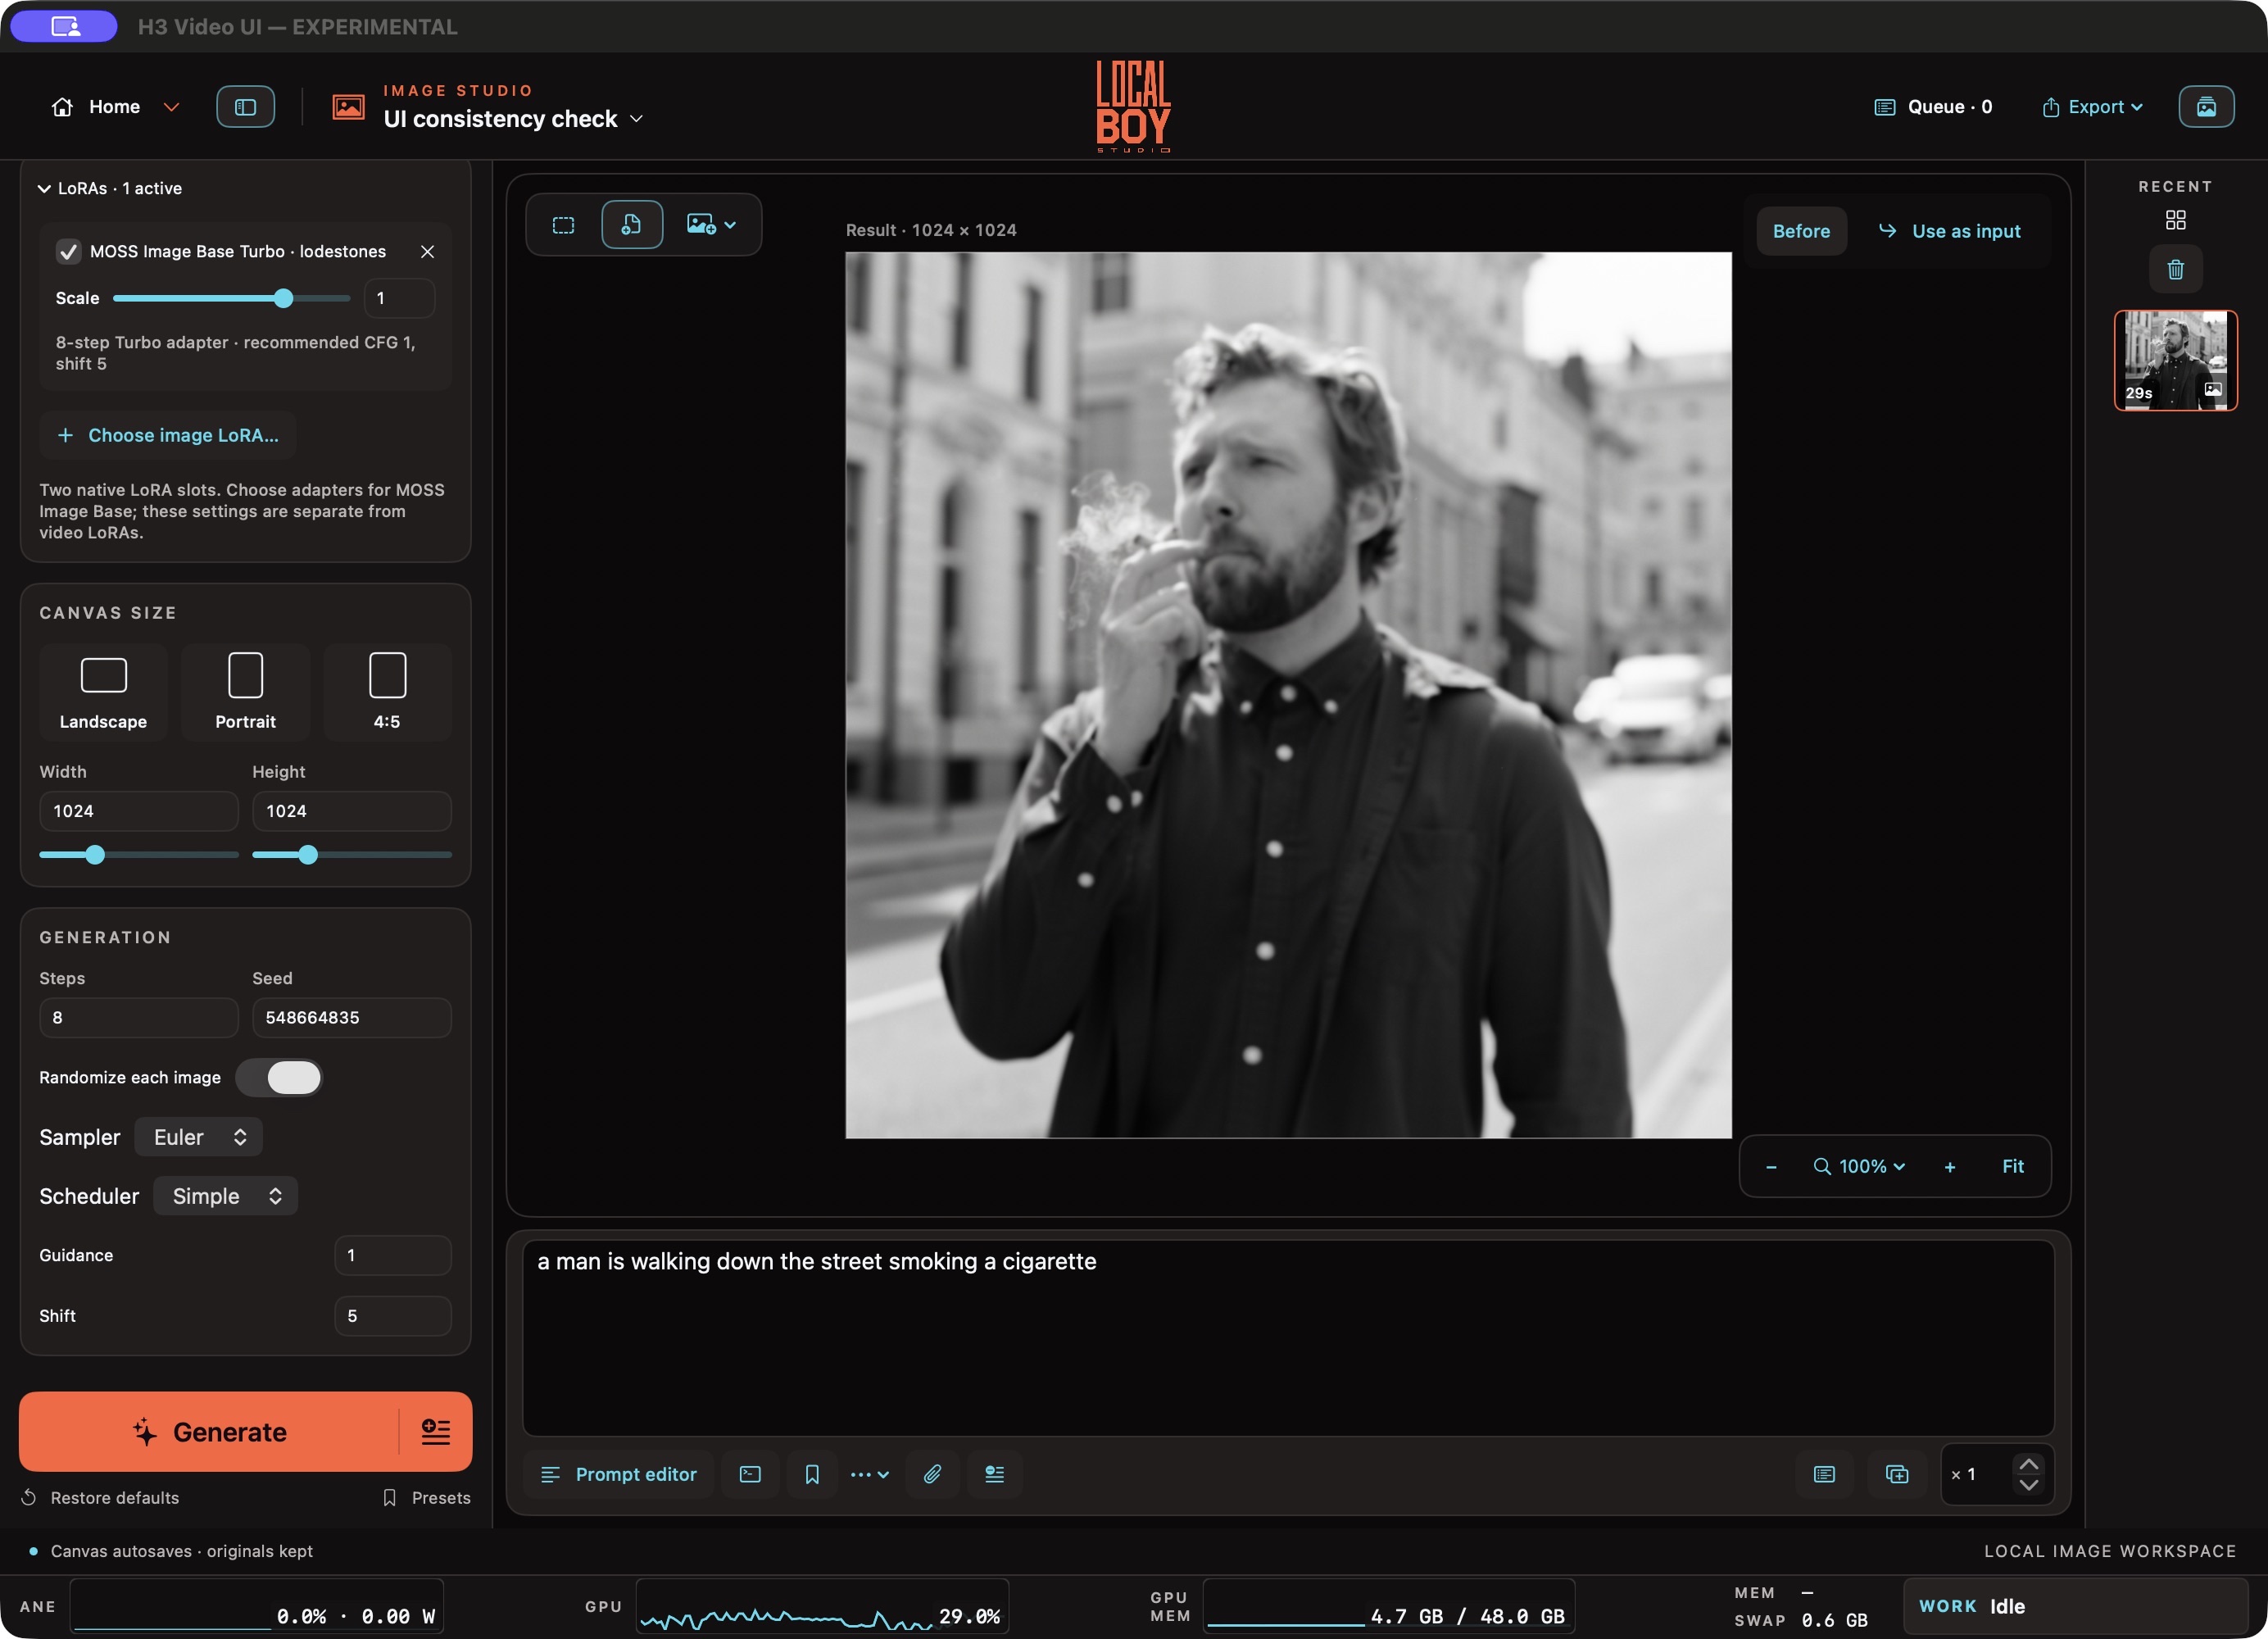Open the Scheduler Simple dropdown
Image resolution: width=2268 pixels, height=1639 pixels.
pyautogui.click(x=226, y=1196)
